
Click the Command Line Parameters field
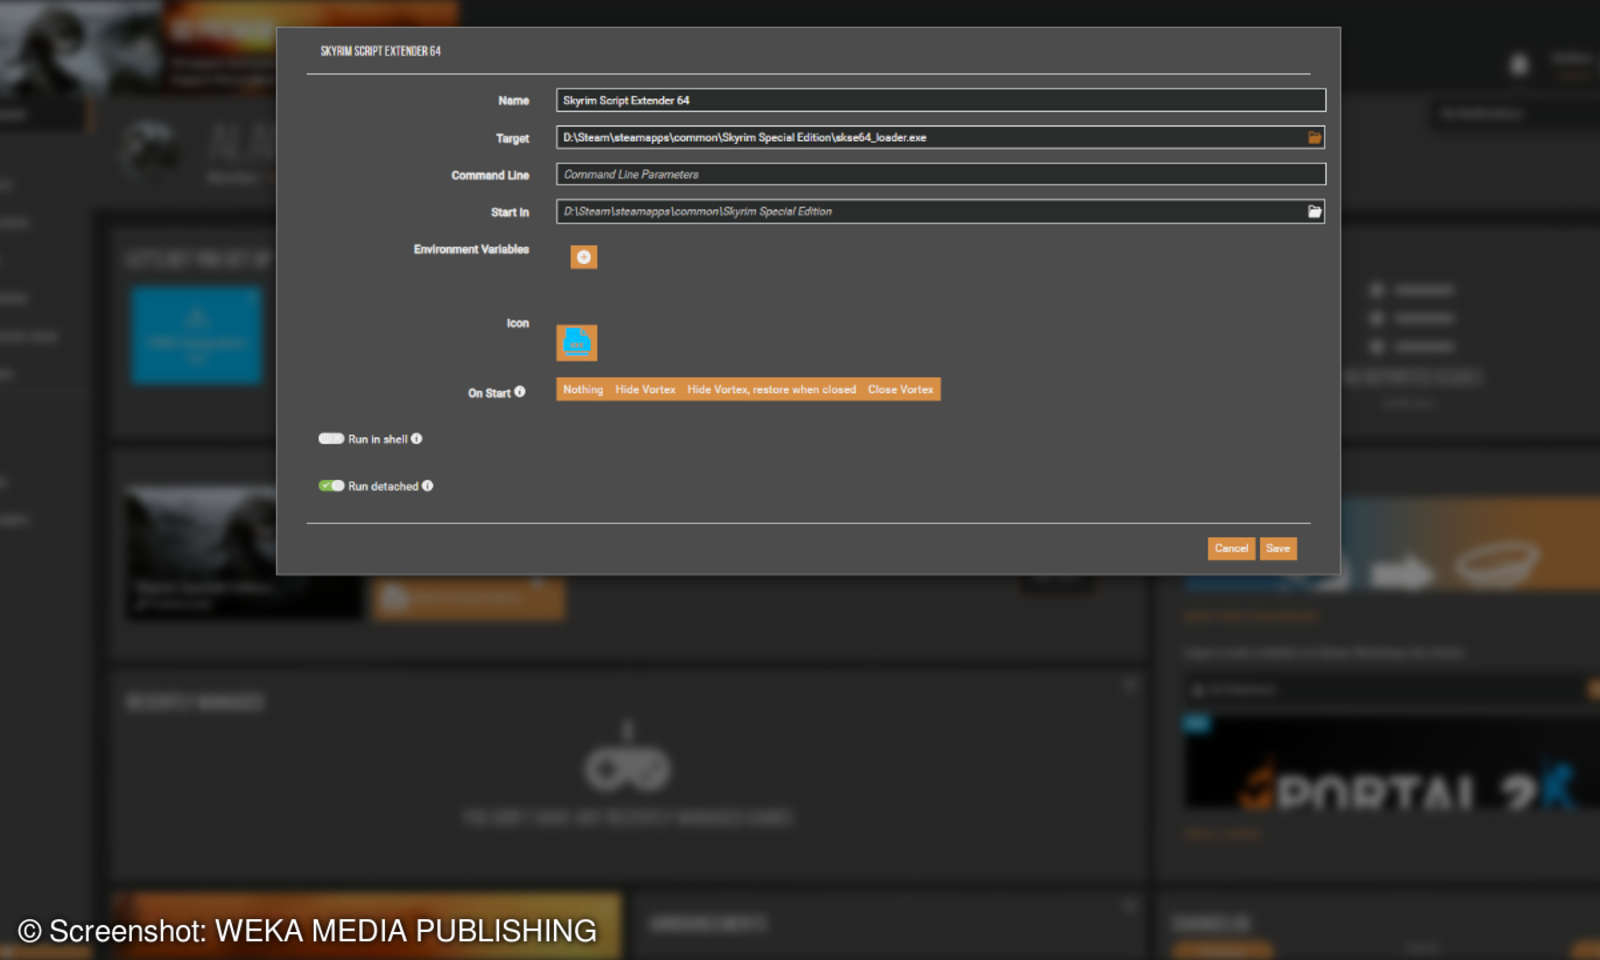(x=940, y=174)
